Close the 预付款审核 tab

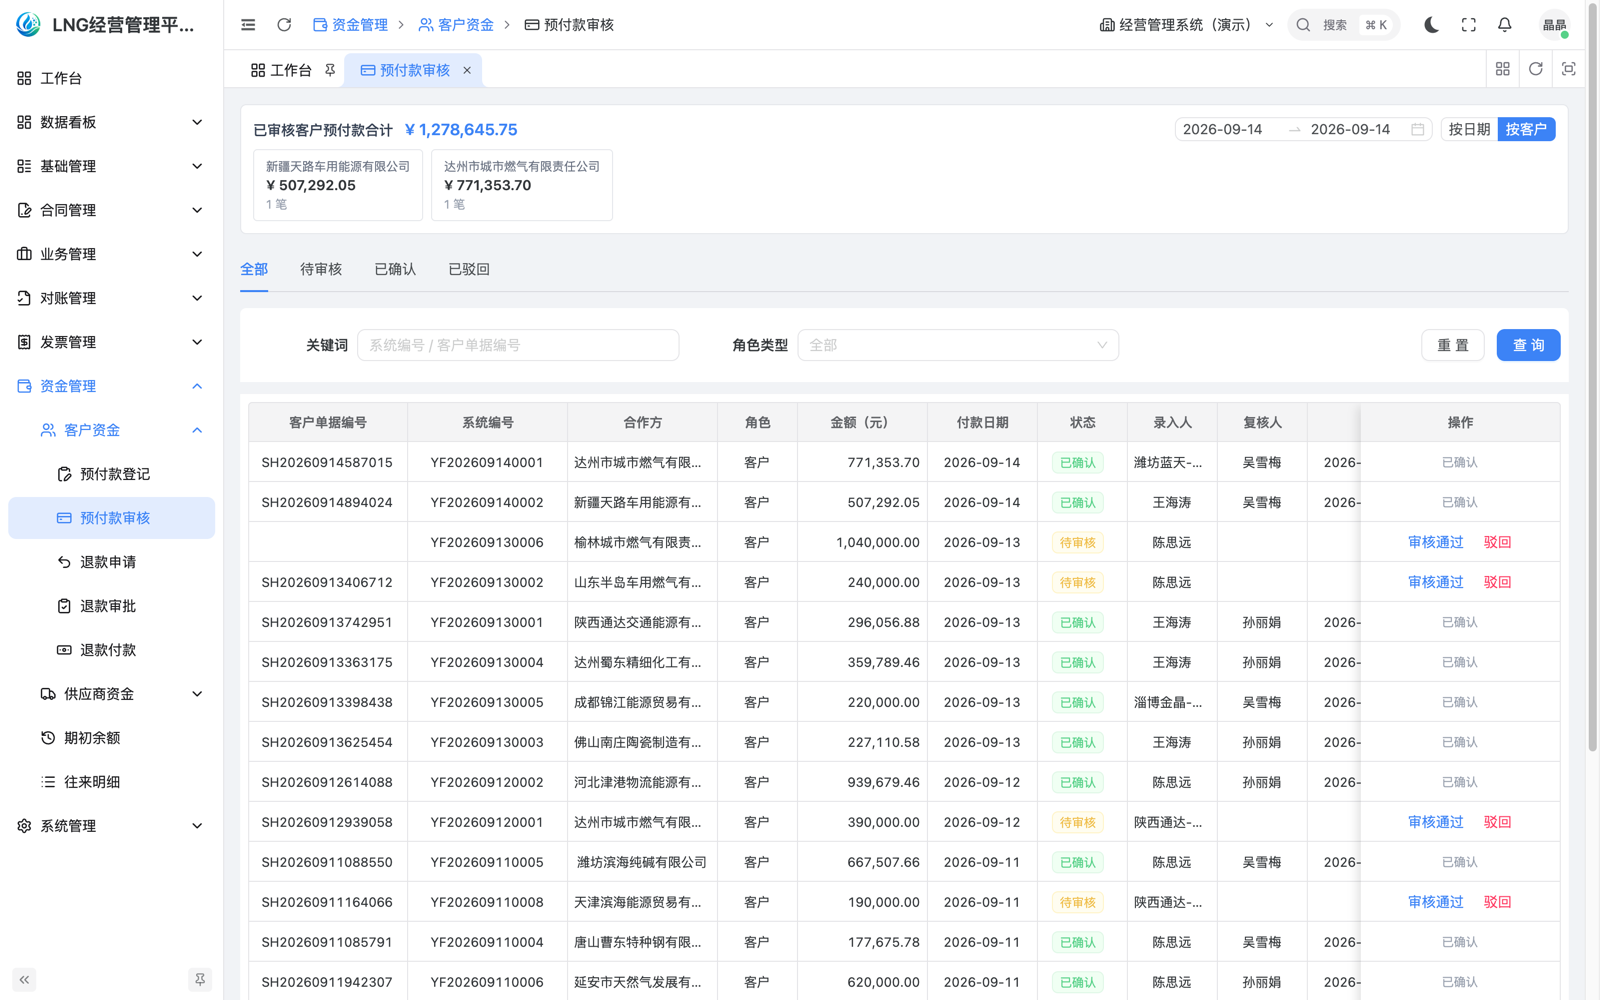point(467,70)
